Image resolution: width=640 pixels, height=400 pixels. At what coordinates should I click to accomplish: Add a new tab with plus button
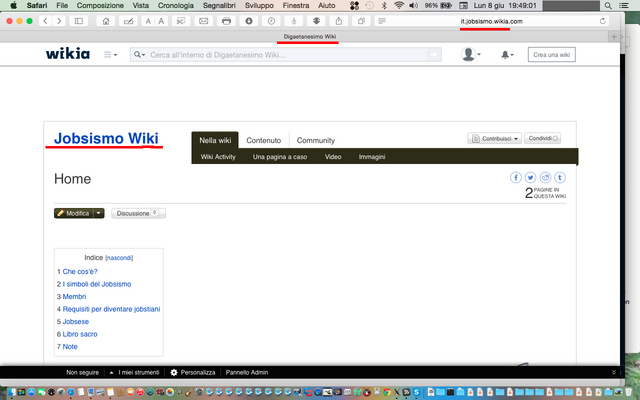614,37
